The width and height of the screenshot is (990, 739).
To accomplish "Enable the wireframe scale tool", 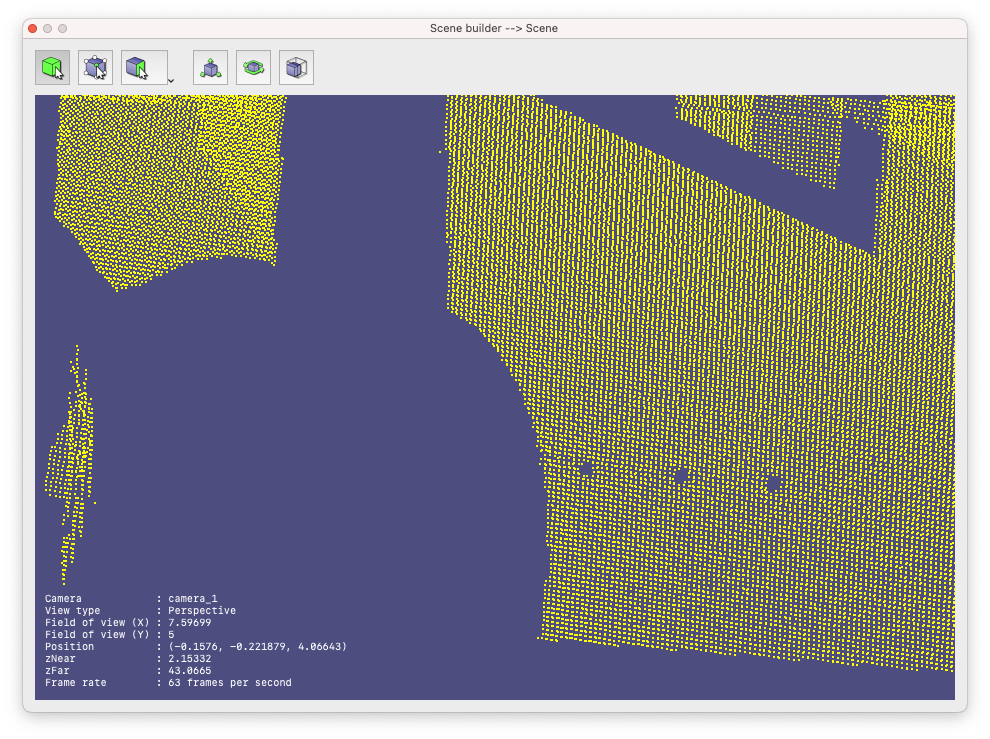I will pyautogui.click(x=295, y=67).
